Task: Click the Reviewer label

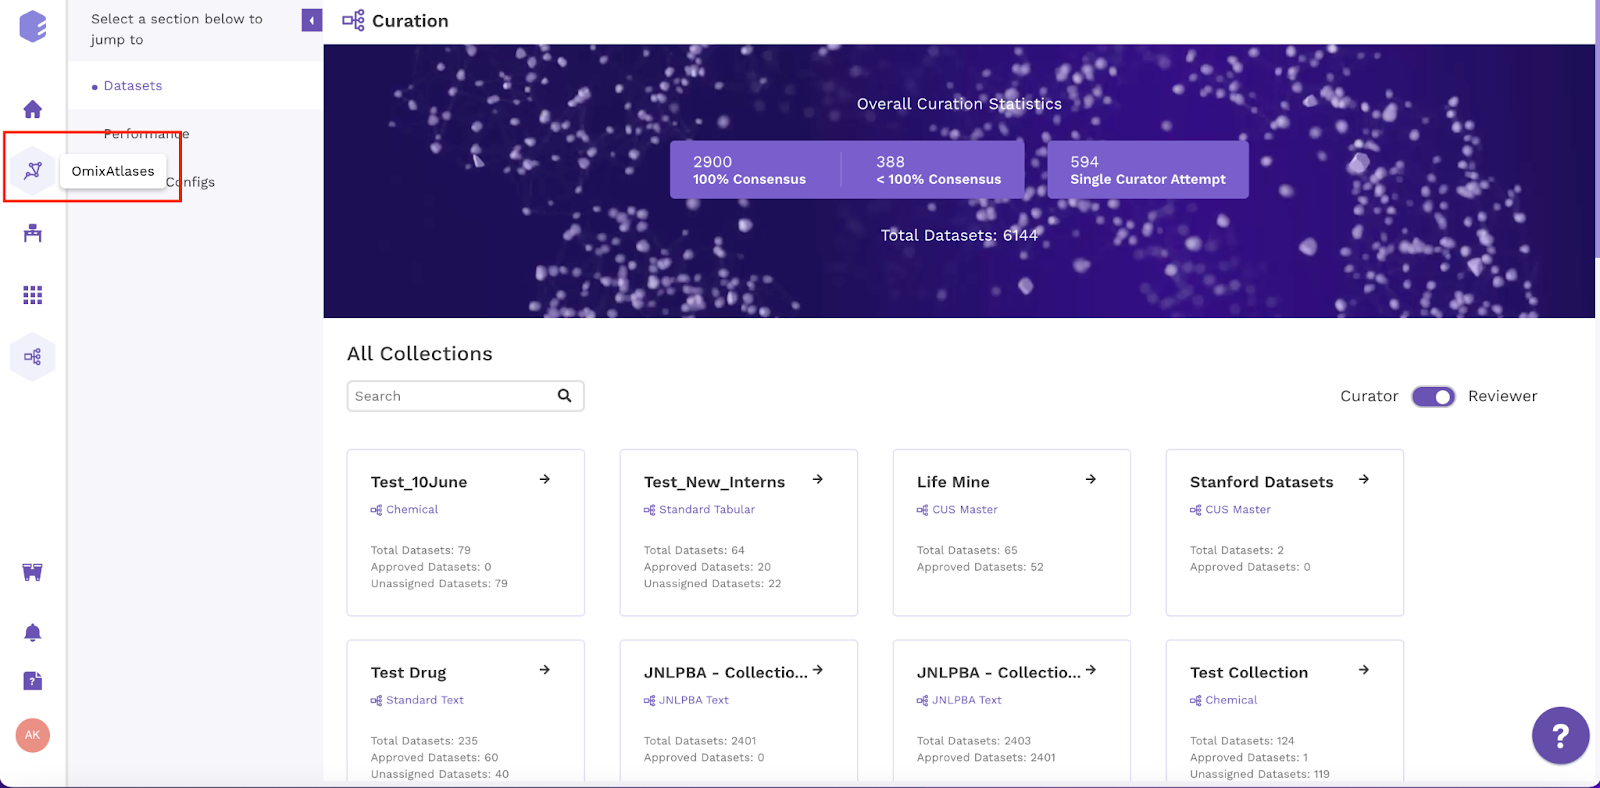Action: pyautogui.click(x=1502, y=396)
